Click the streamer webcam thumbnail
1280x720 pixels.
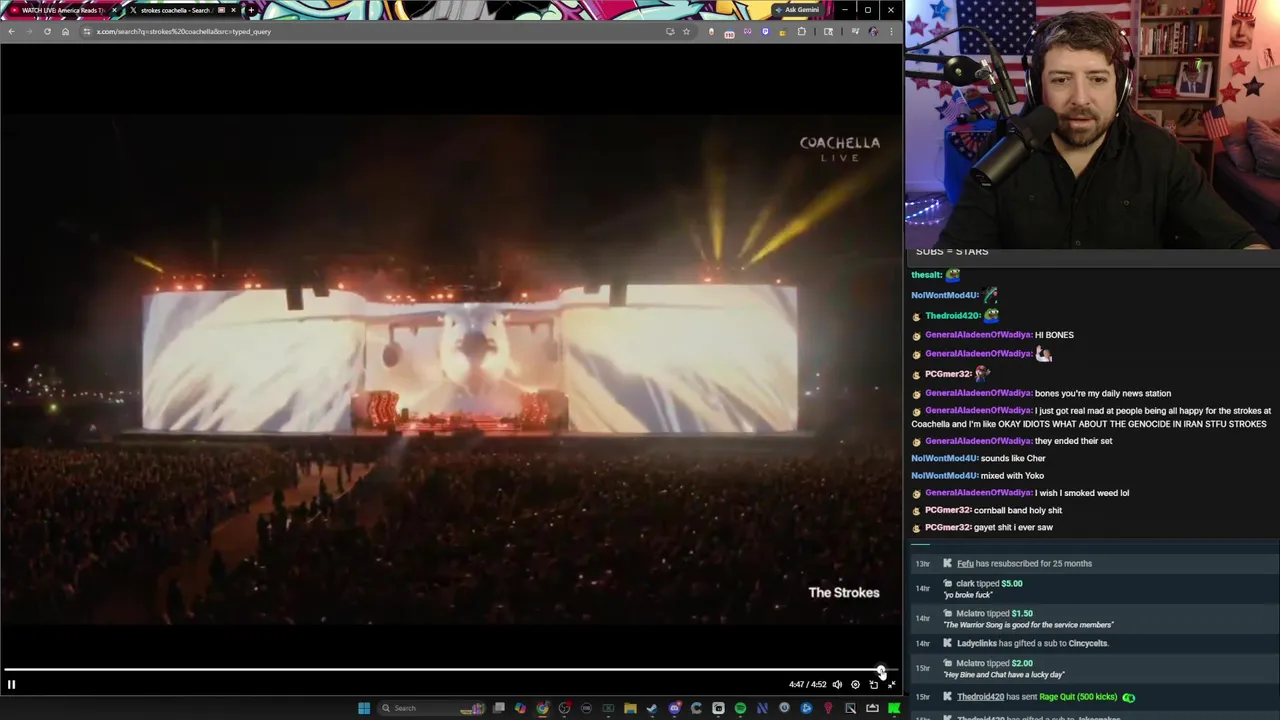tap(1092, 124)
